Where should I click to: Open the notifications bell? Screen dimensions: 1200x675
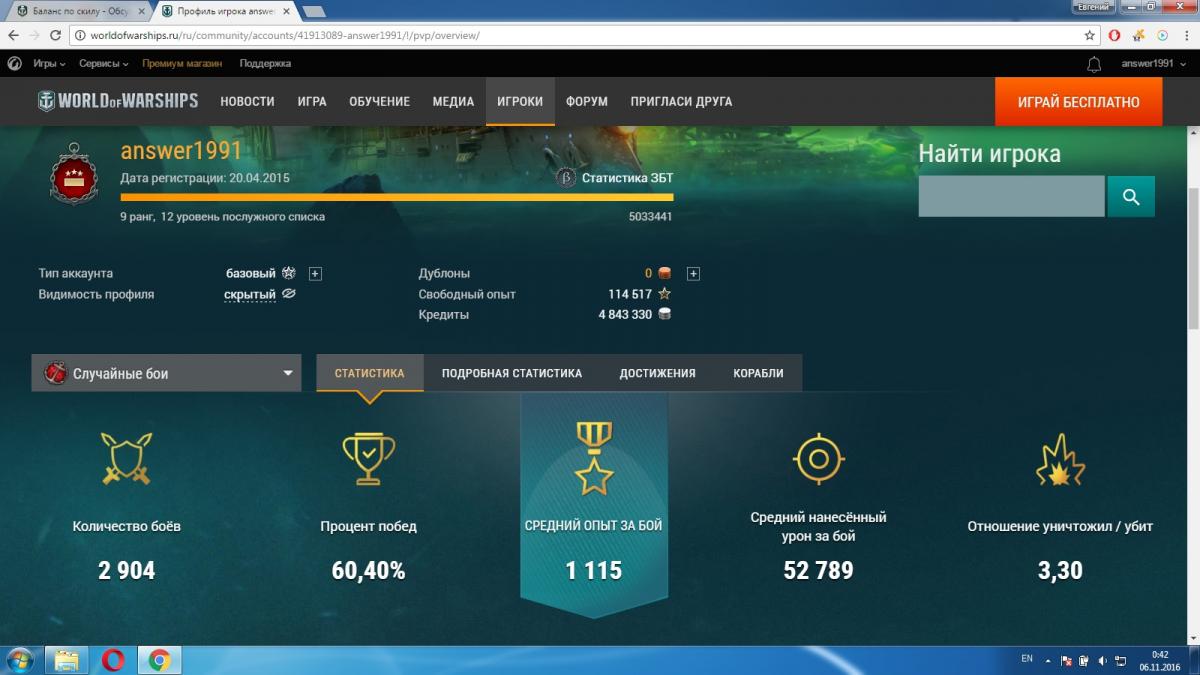[x=1094, y=64]
